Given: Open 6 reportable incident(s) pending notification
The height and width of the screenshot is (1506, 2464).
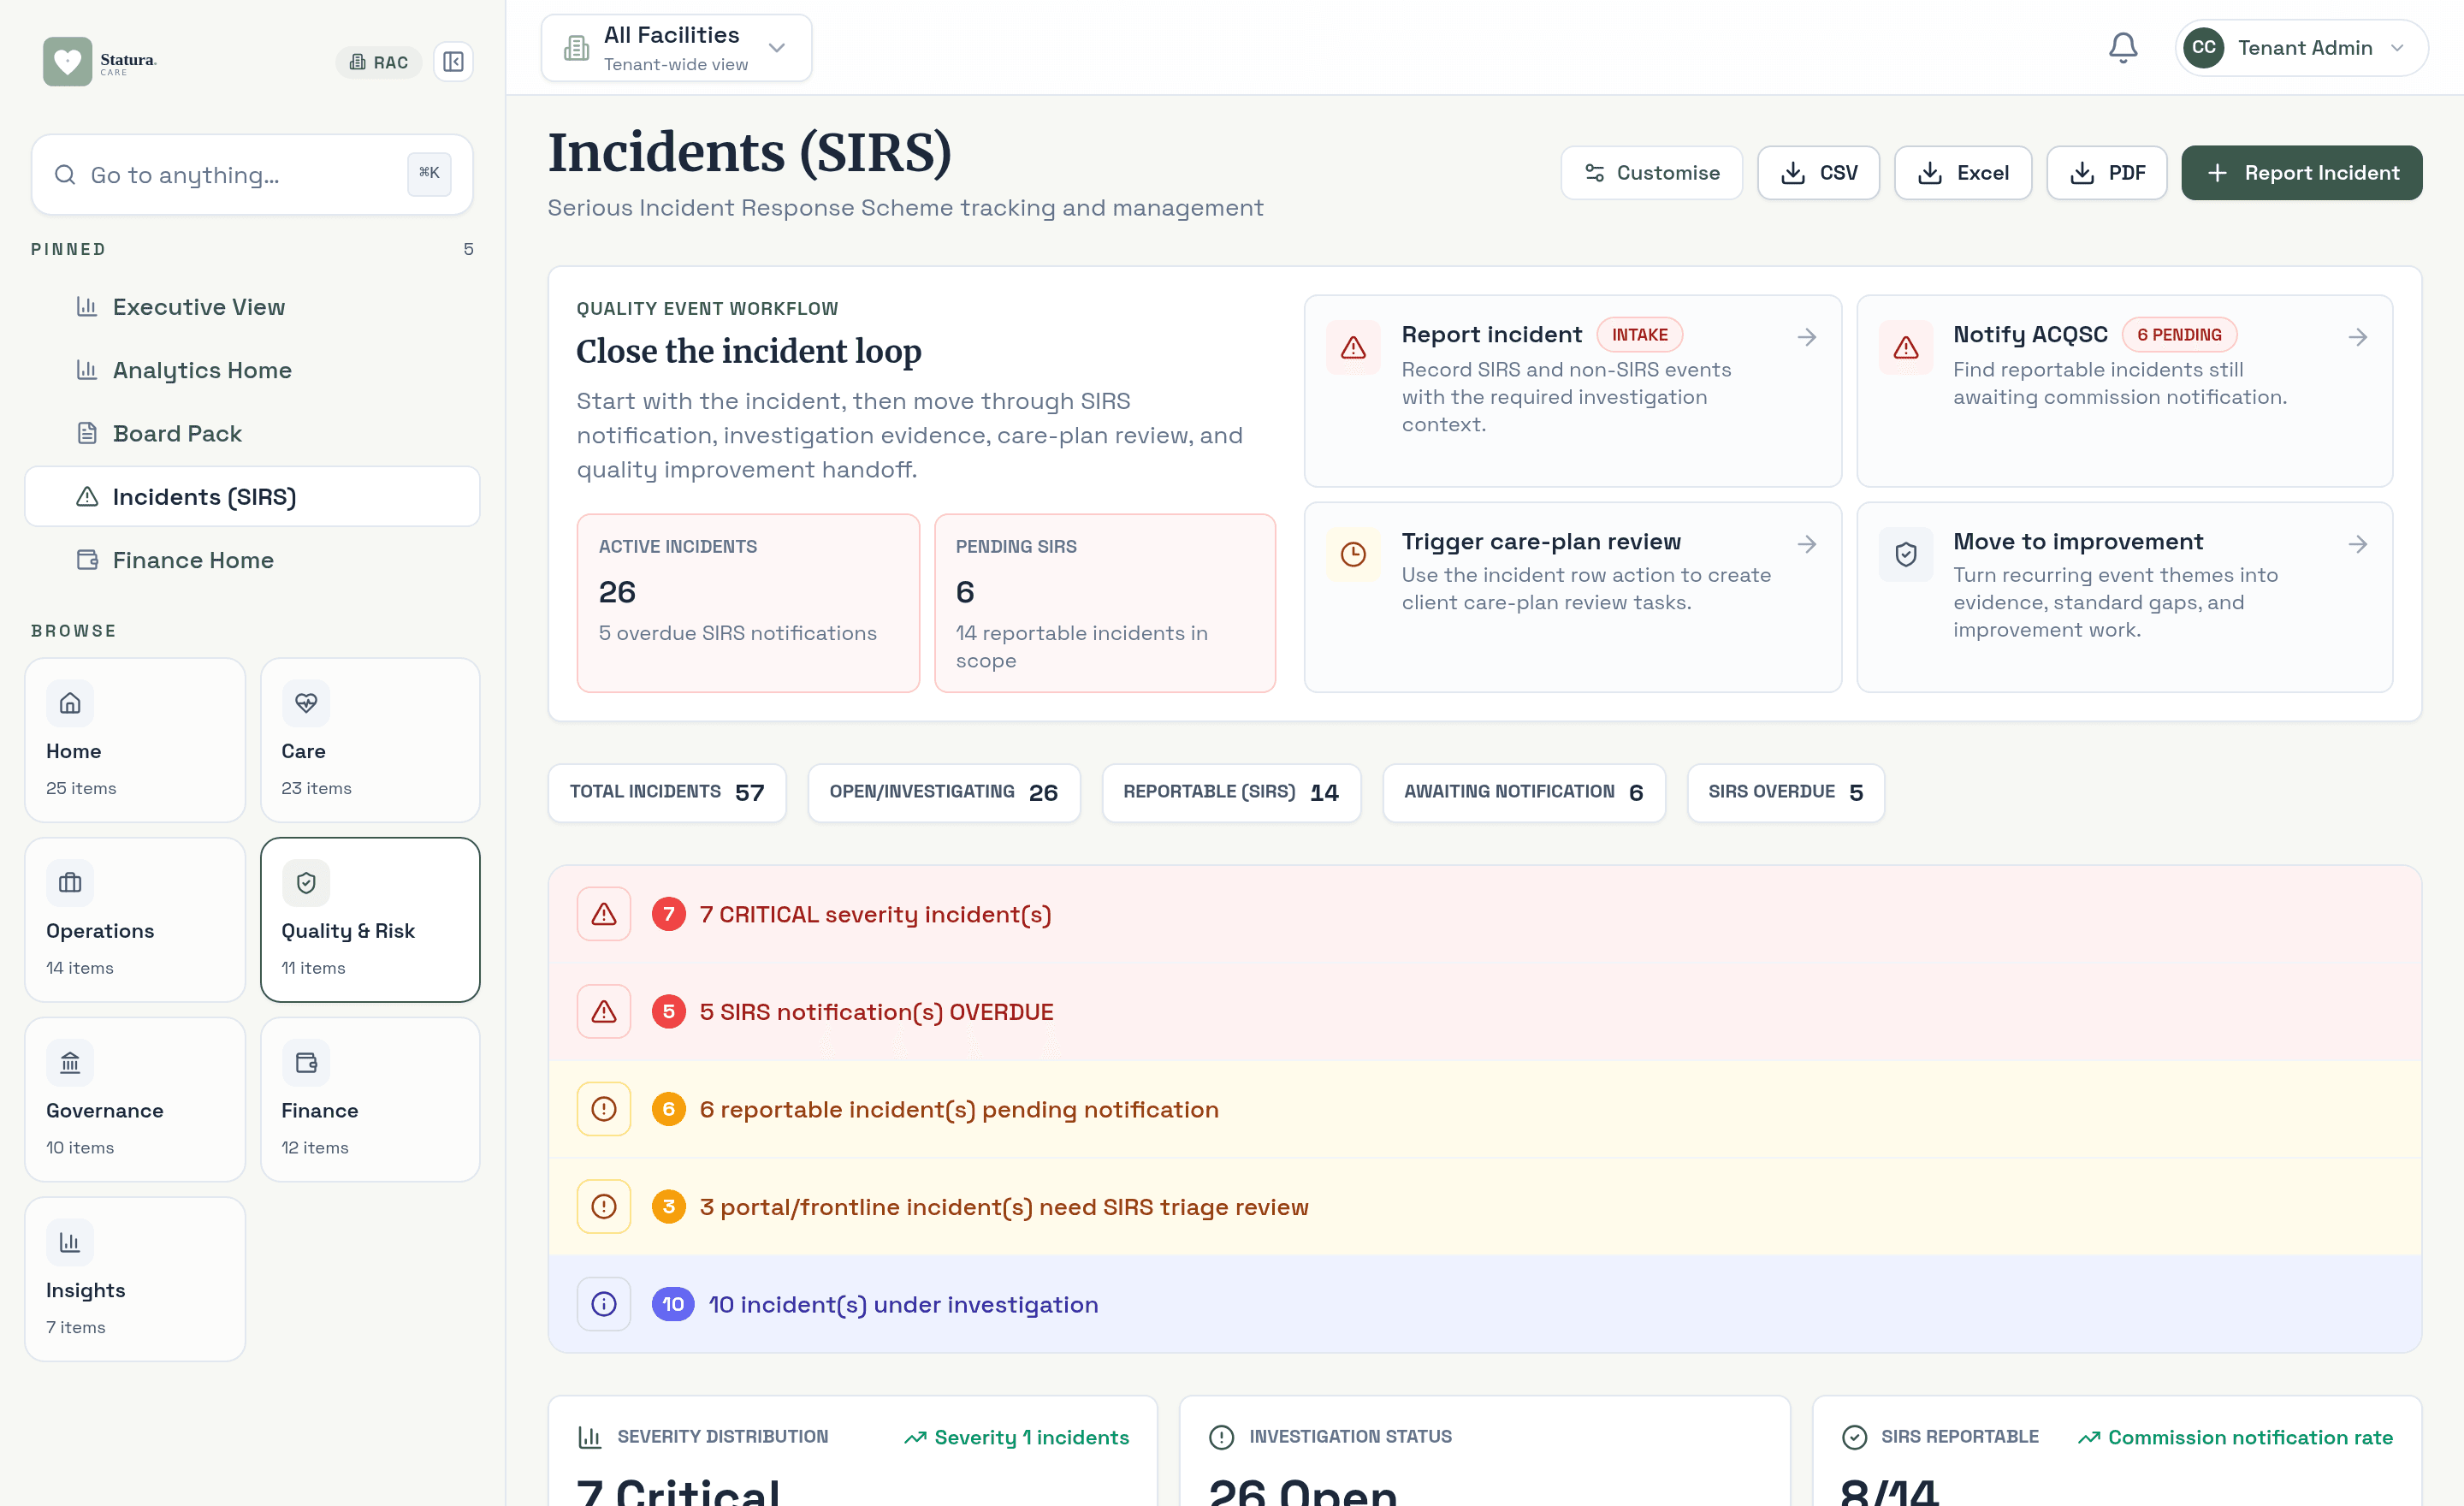Looking at the screenshot, I should tap(1484, 1109).
